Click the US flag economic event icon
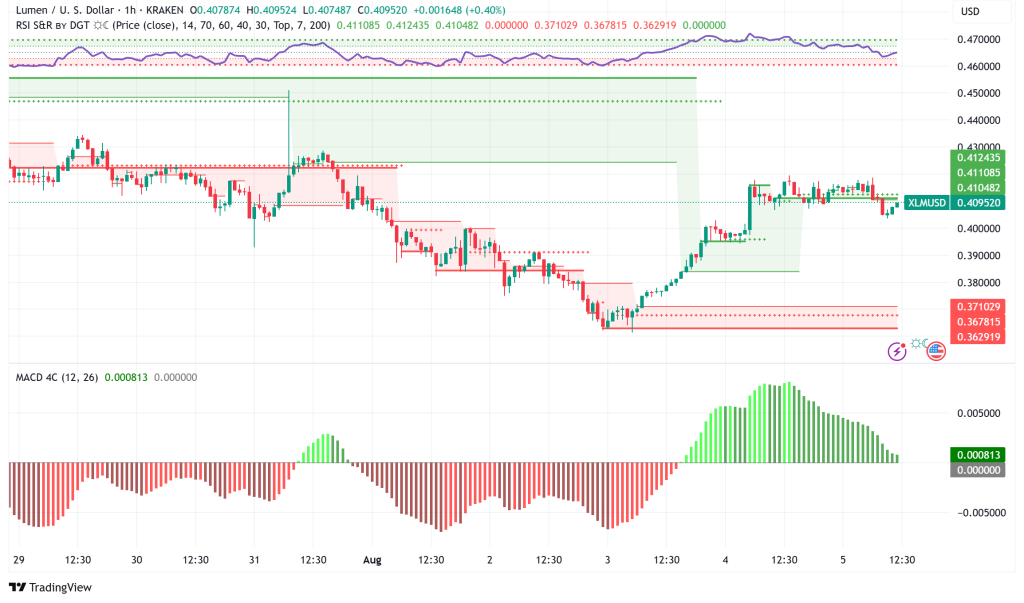Image resolution: width=1024 pixels, height=603 pixels. pyautogui.click(x=936, y=351)
